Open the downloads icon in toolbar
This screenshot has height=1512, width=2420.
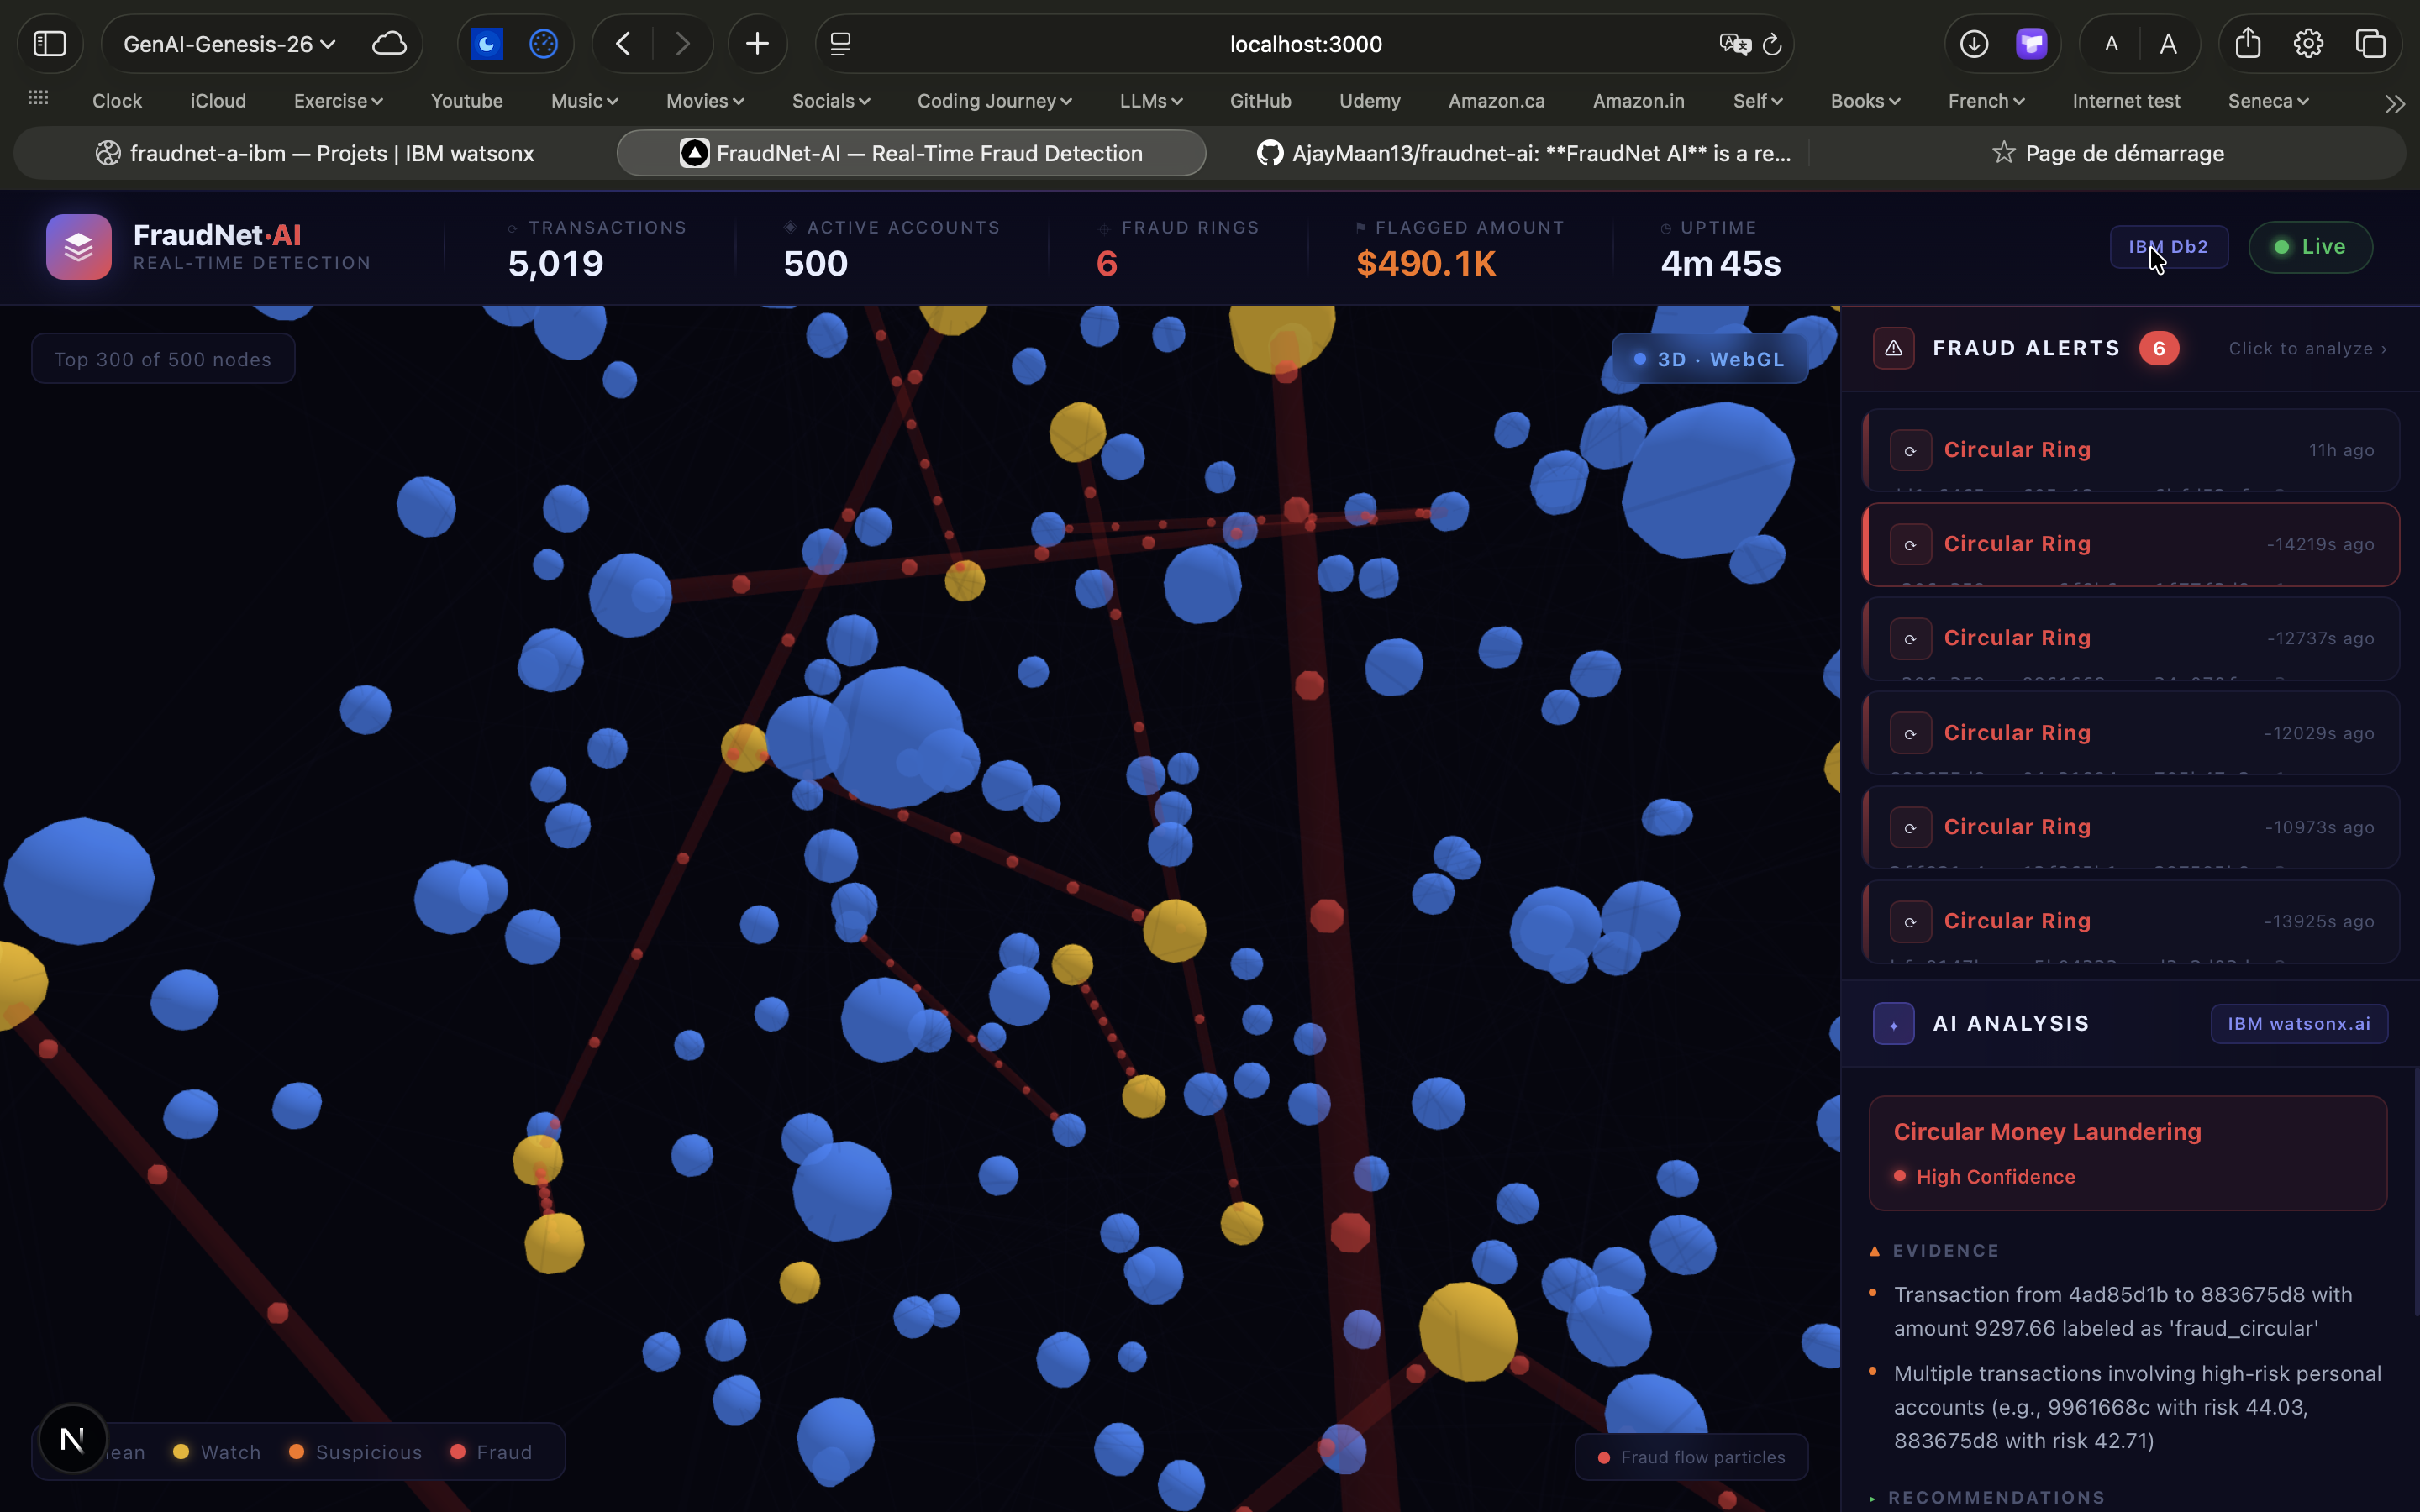coord(1973,44)
